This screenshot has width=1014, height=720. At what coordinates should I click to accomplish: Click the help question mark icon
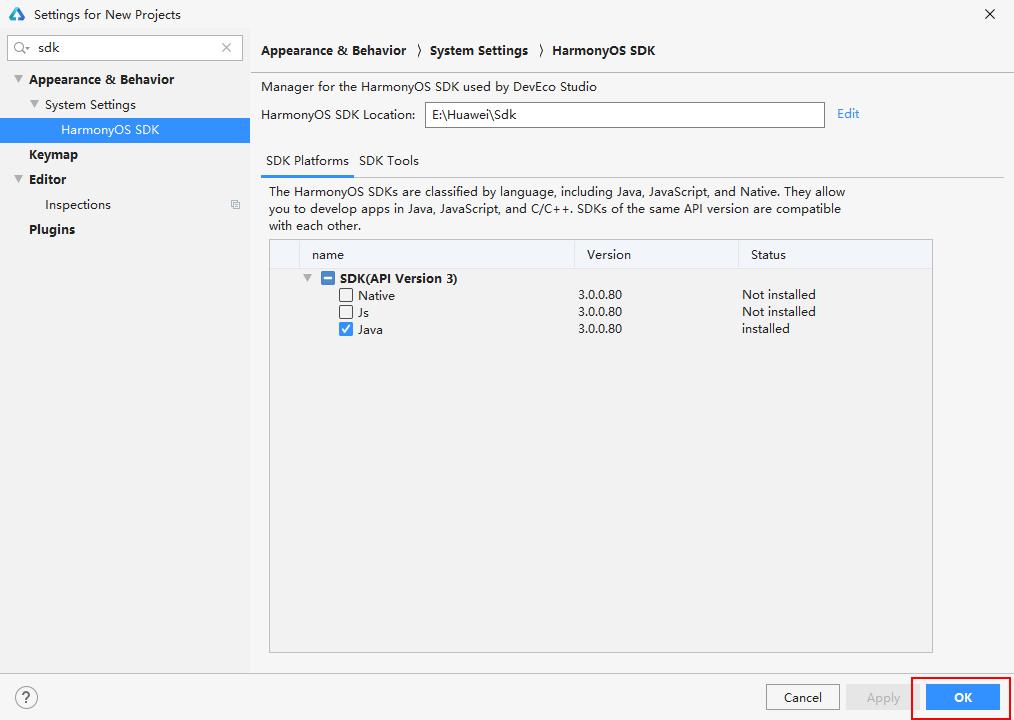pyautogui.click(x=27, y=697)
